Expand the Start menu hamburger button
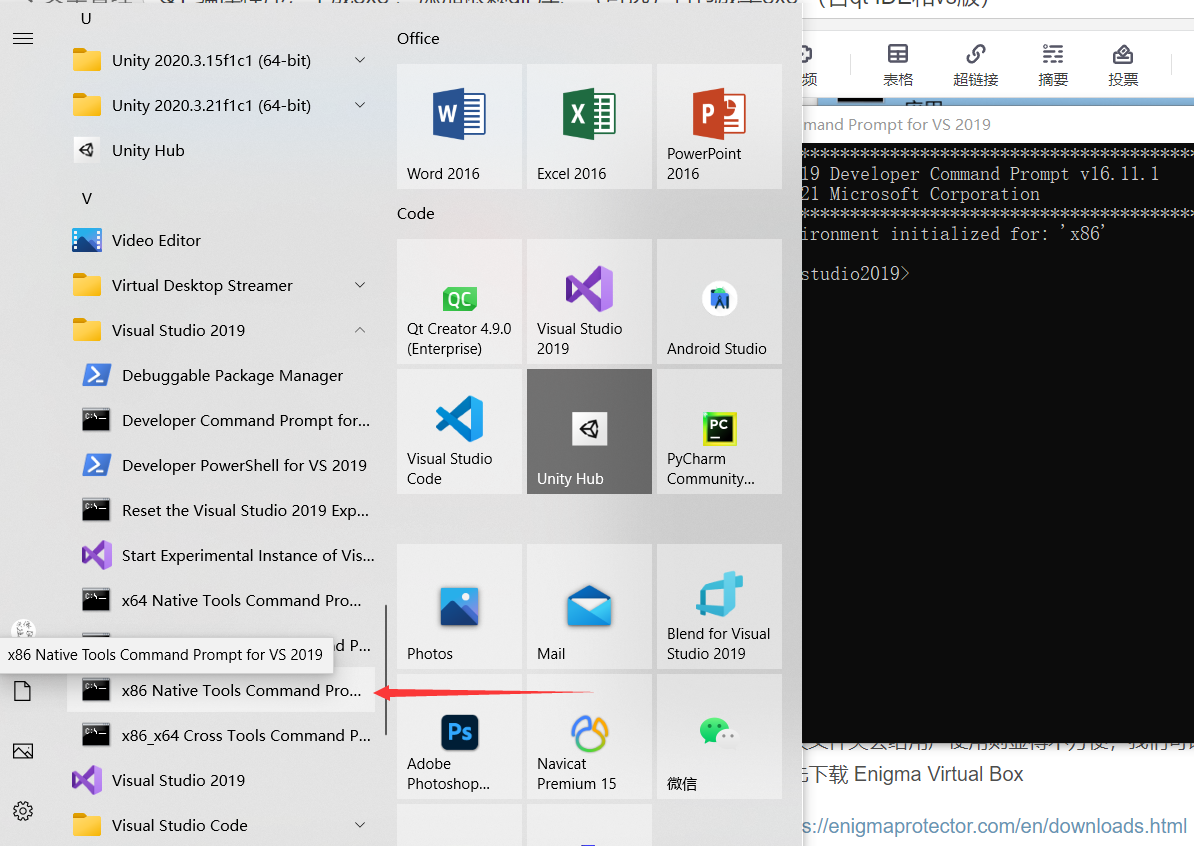1194x846 pixels. (23, 38)
